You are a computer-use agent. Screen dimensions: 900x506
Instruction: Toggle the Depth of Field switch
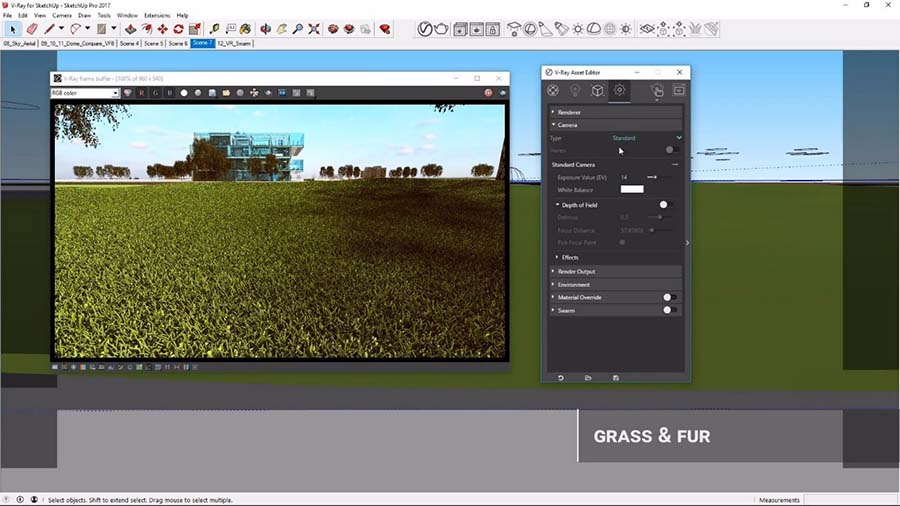click(663, 205)
